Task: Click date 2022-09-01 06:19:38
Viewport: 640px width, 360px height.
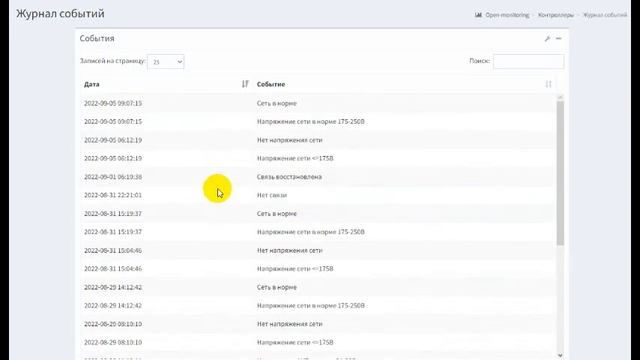Action: (x=113, y=177)
